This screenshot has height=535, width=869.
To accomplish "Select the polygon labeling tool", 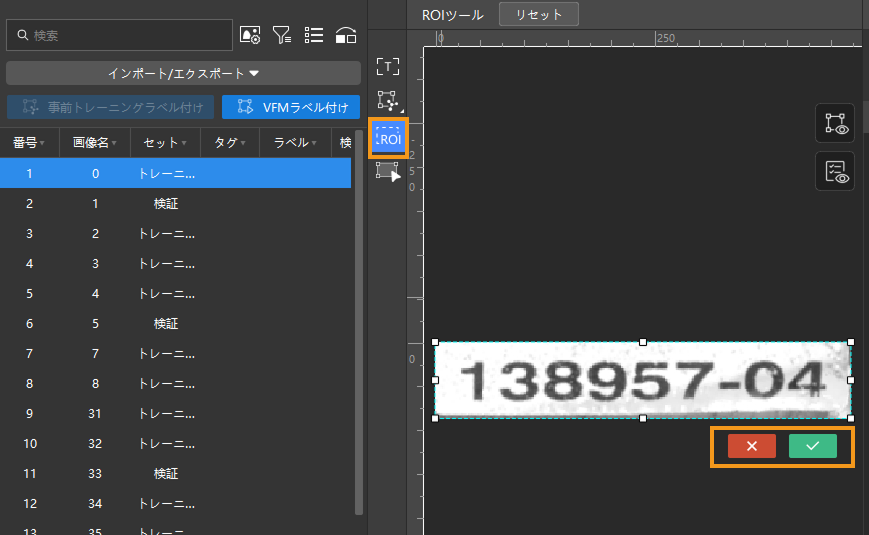I will (x=388, y=101).
